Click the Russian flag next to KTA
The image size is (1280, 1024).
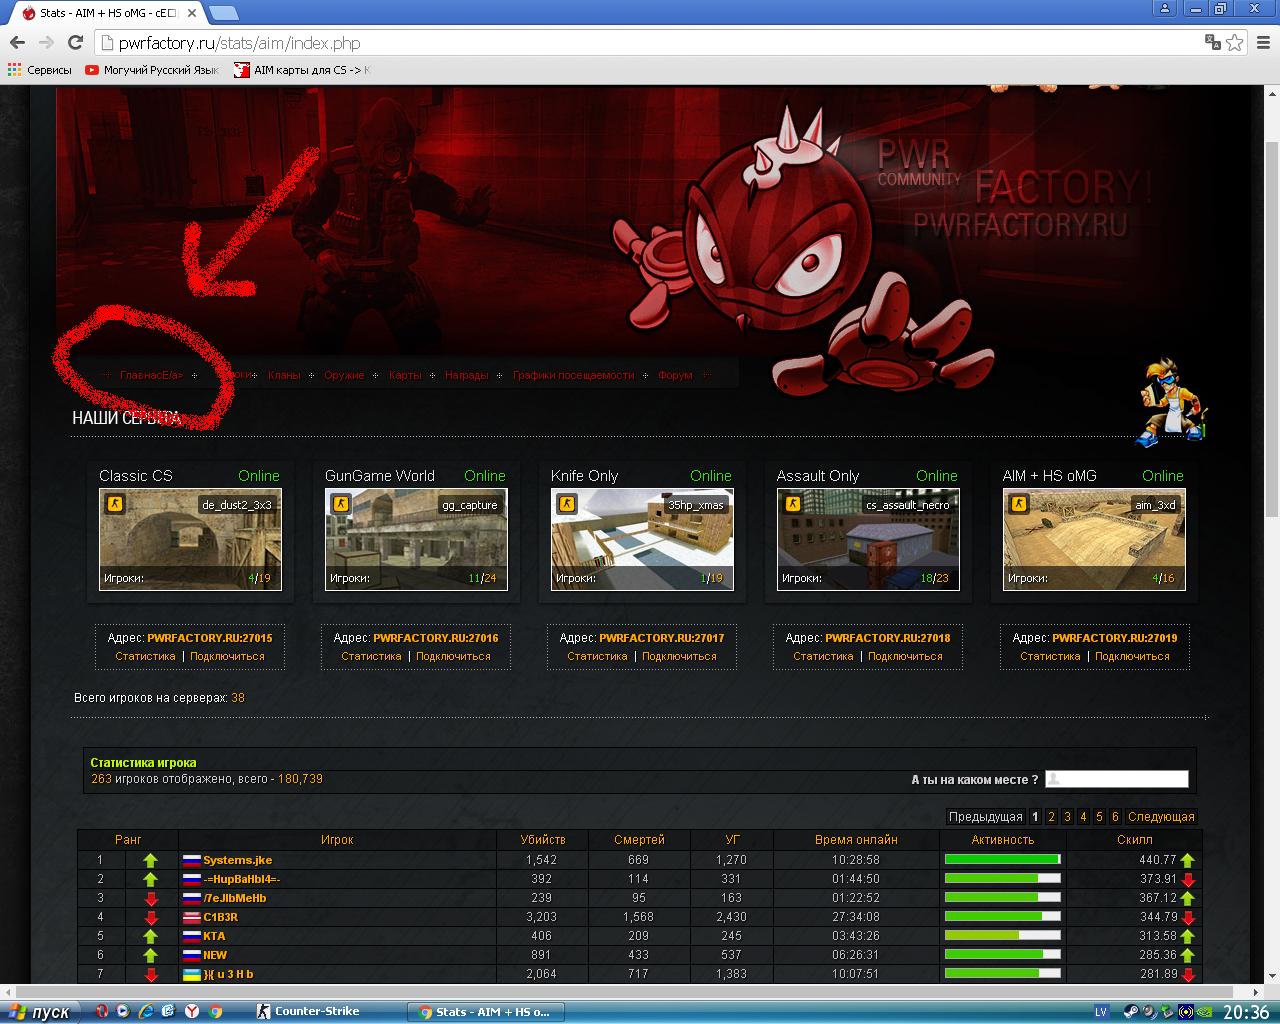tap(192, 936)
